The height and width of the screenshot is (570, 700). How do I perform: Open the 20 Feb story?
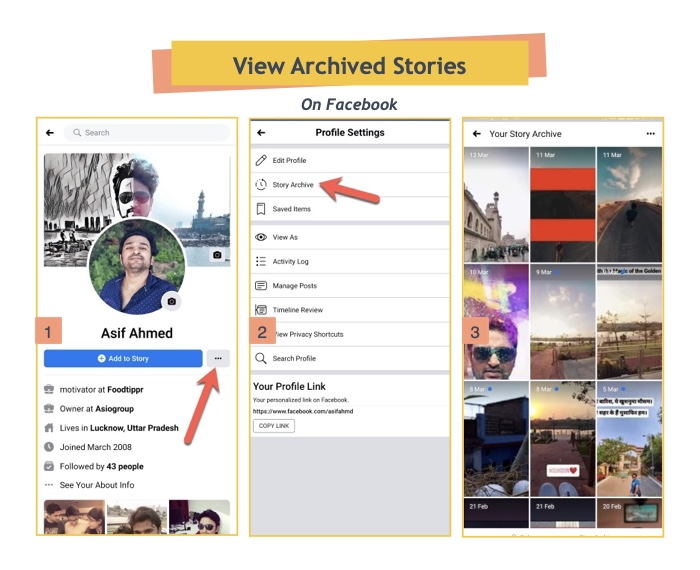pos(629,513)
